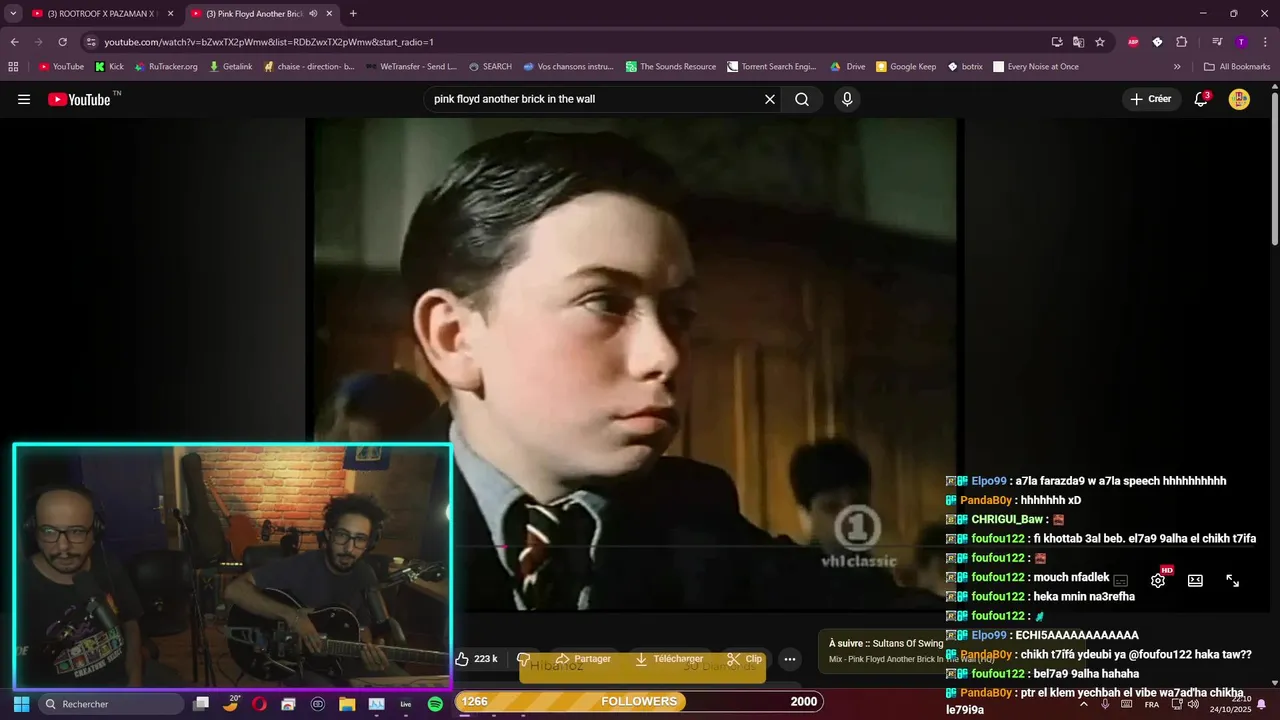Screen dimensions: 1280x720
Task: Open a new browser tab
Action: tap(353, 14)
